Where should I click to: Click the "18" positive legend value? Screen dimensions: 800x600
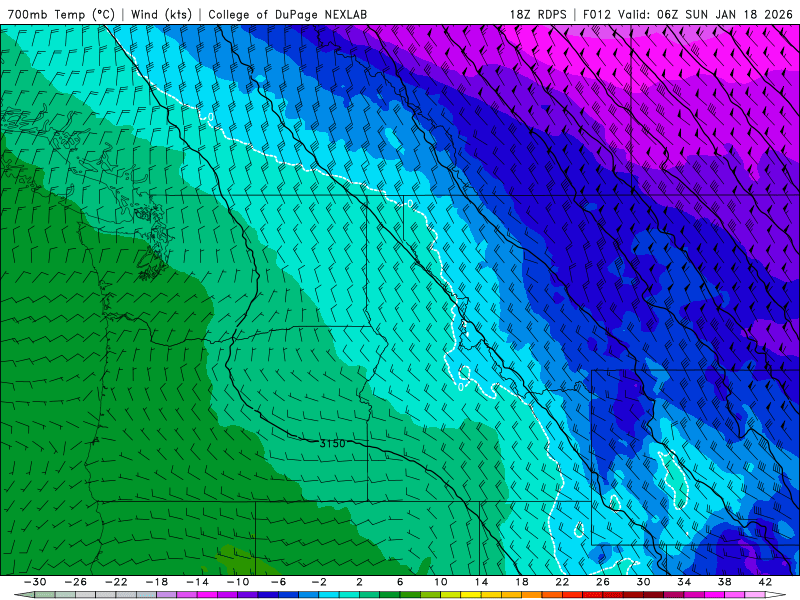522,582
